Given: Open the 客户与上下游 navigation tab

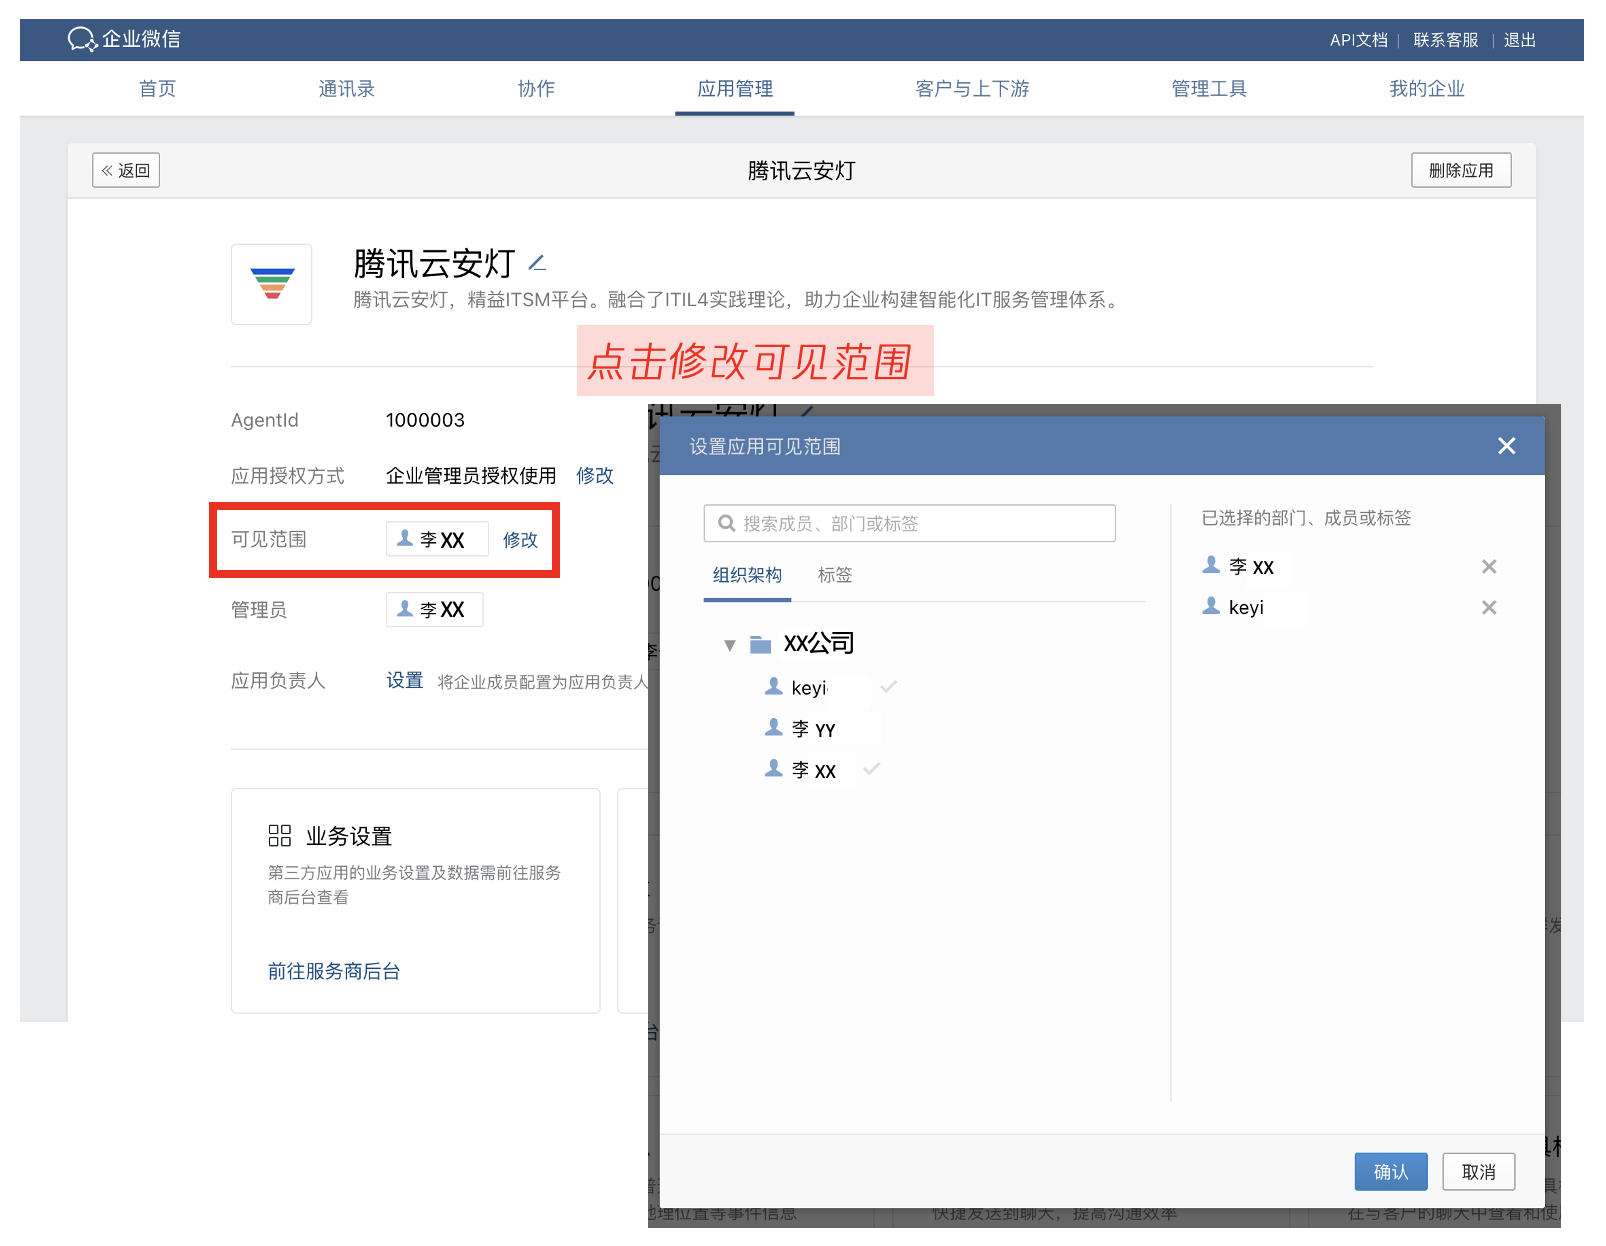Looking at the screenshot, I should pos(972,89).
